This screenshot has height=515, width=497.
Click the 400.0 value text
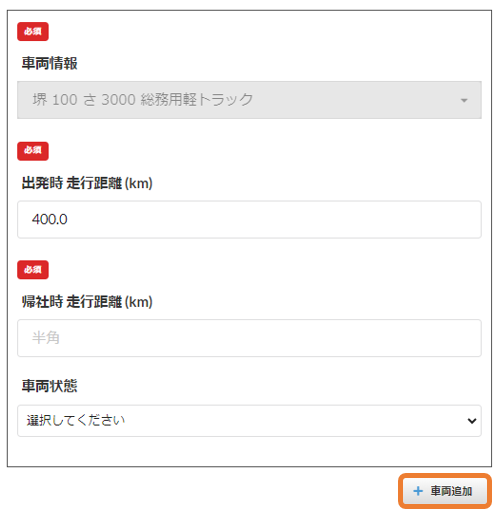click(x=50, y=219)
